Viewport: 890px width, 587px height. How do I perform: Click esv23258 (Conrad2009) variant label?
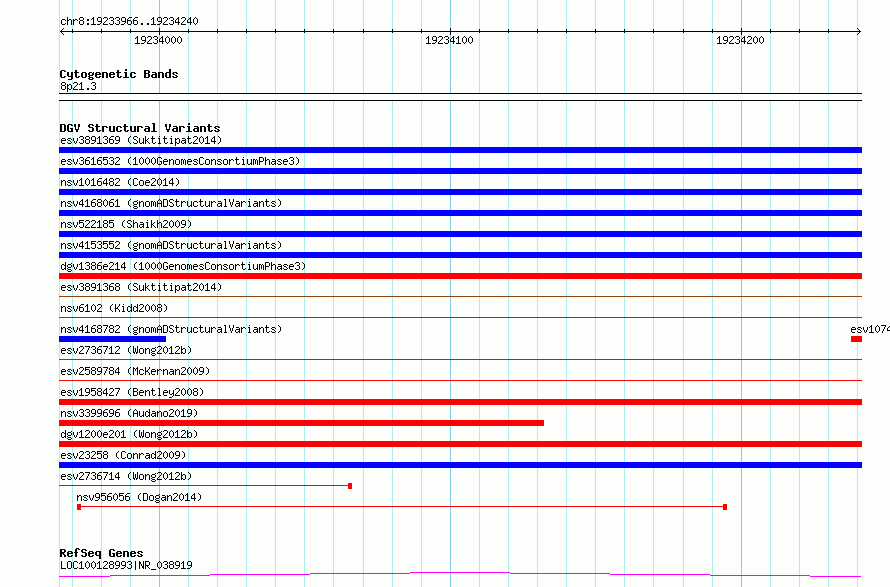(123, 455)
